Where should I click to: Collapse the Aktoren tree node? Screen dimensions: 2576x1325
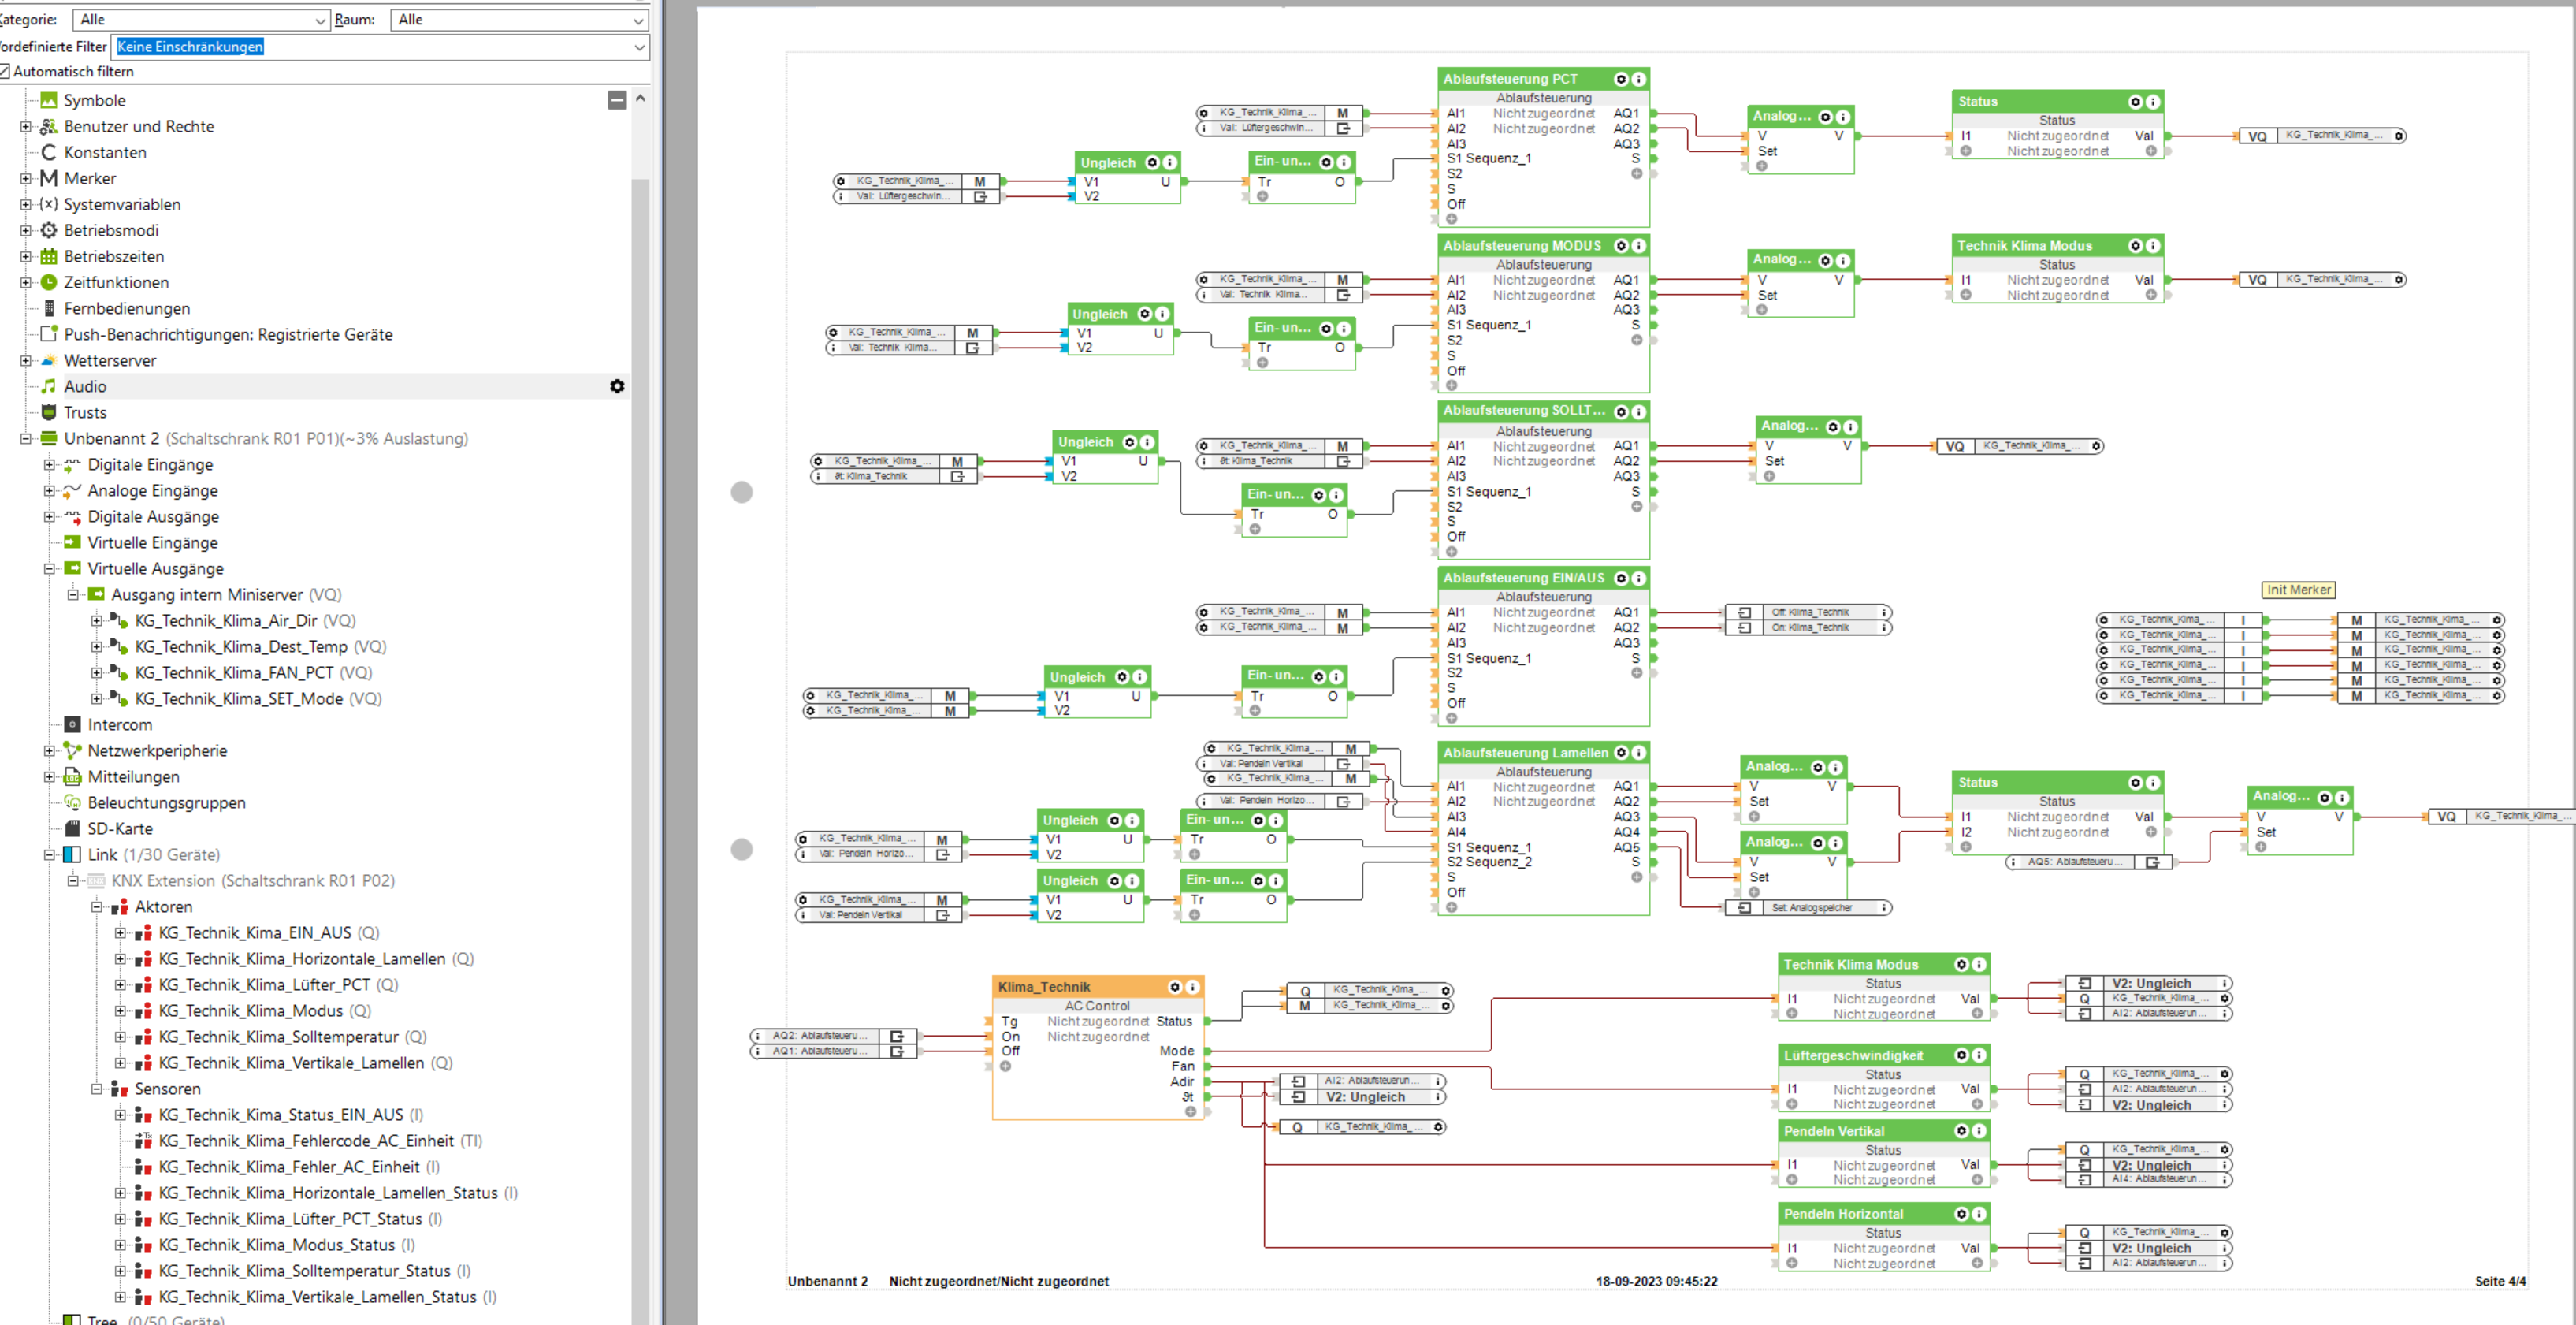pos(97,906)
